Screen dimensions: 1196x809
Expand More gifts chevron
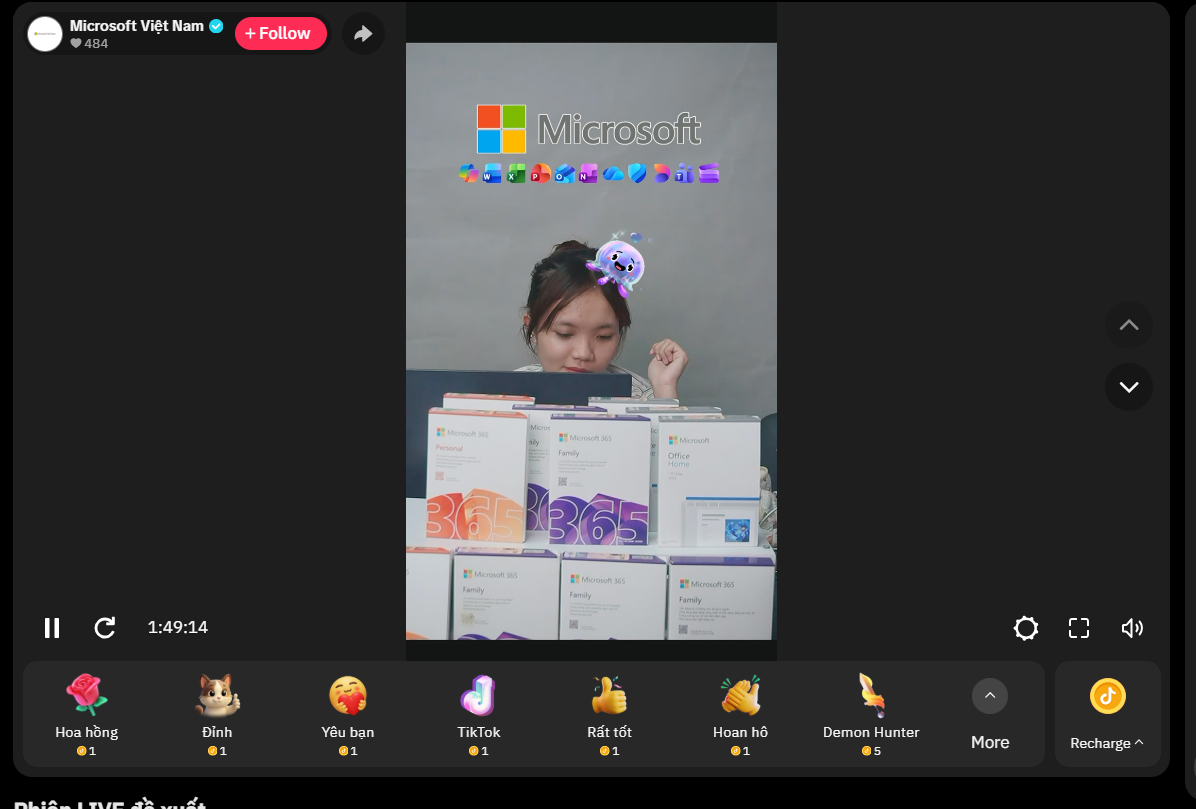pos(990,696)
